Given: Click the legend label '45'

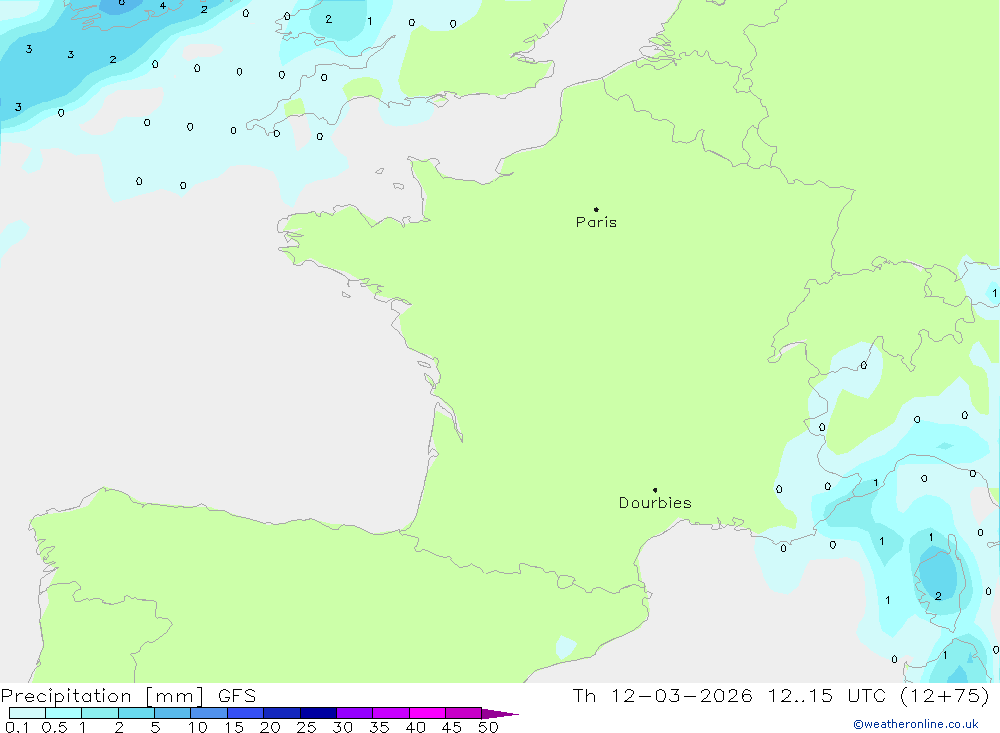Looking at the screenshot, I should 452,727.
